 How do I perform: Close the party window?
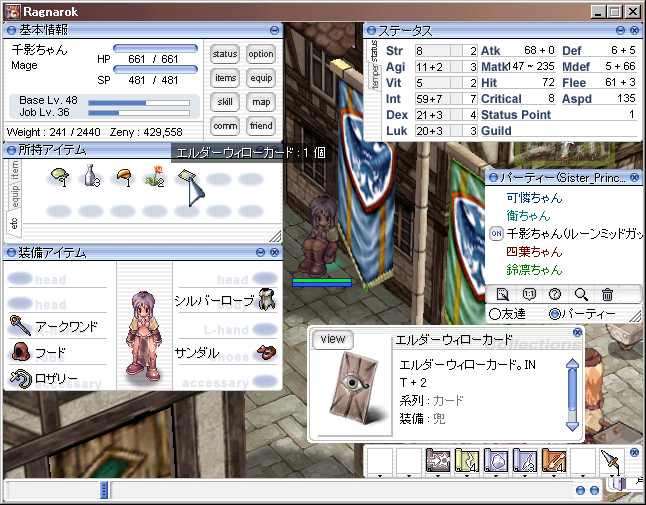coord(634,178)
